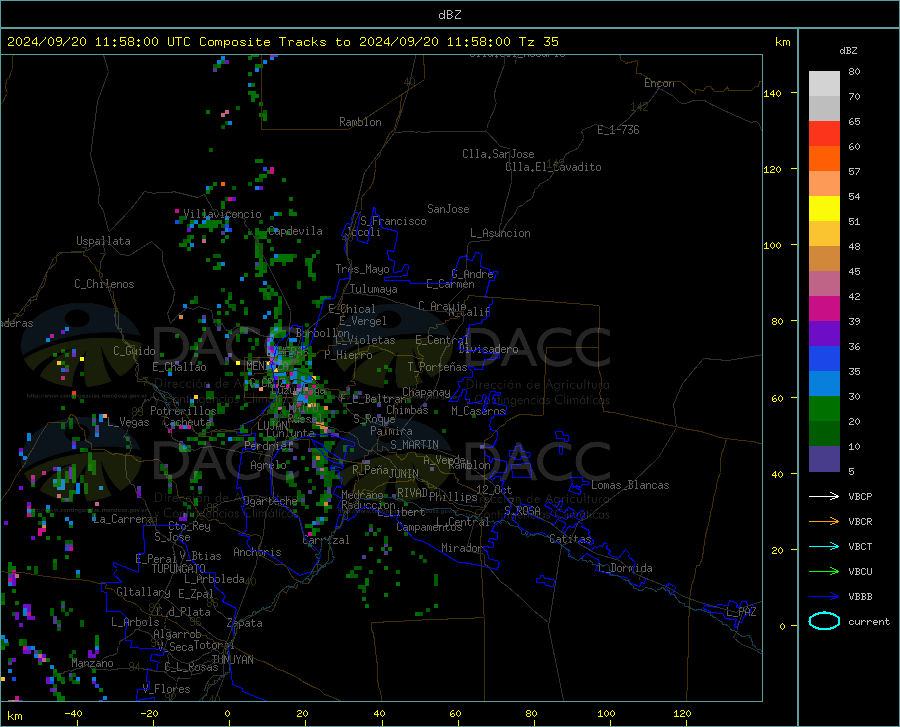900x727 pixels.
Task: Click the '100' tick on the vertical km axis
Action: pos(772,245)
